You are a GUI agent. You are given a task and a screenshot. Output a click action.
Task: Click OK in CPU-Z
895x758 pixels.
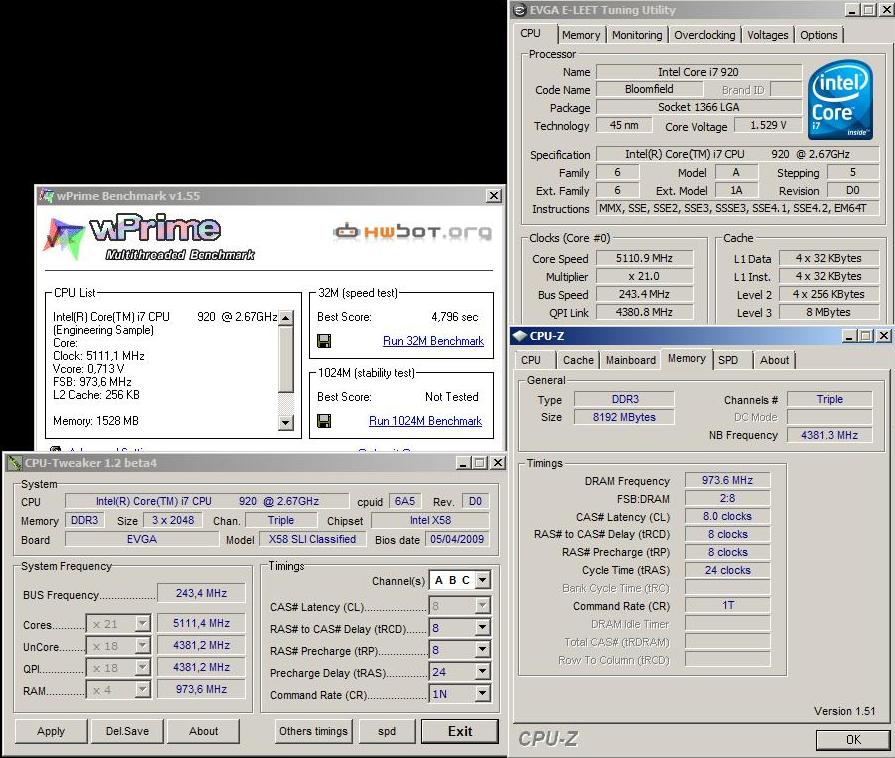pyautogui.click(x=853, y=740)
